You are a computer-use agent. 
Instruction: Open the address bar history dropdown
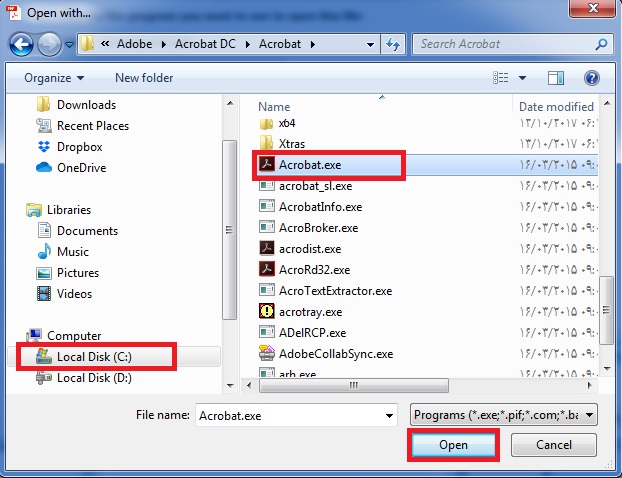pyautogui.click(x=370, y=44)
